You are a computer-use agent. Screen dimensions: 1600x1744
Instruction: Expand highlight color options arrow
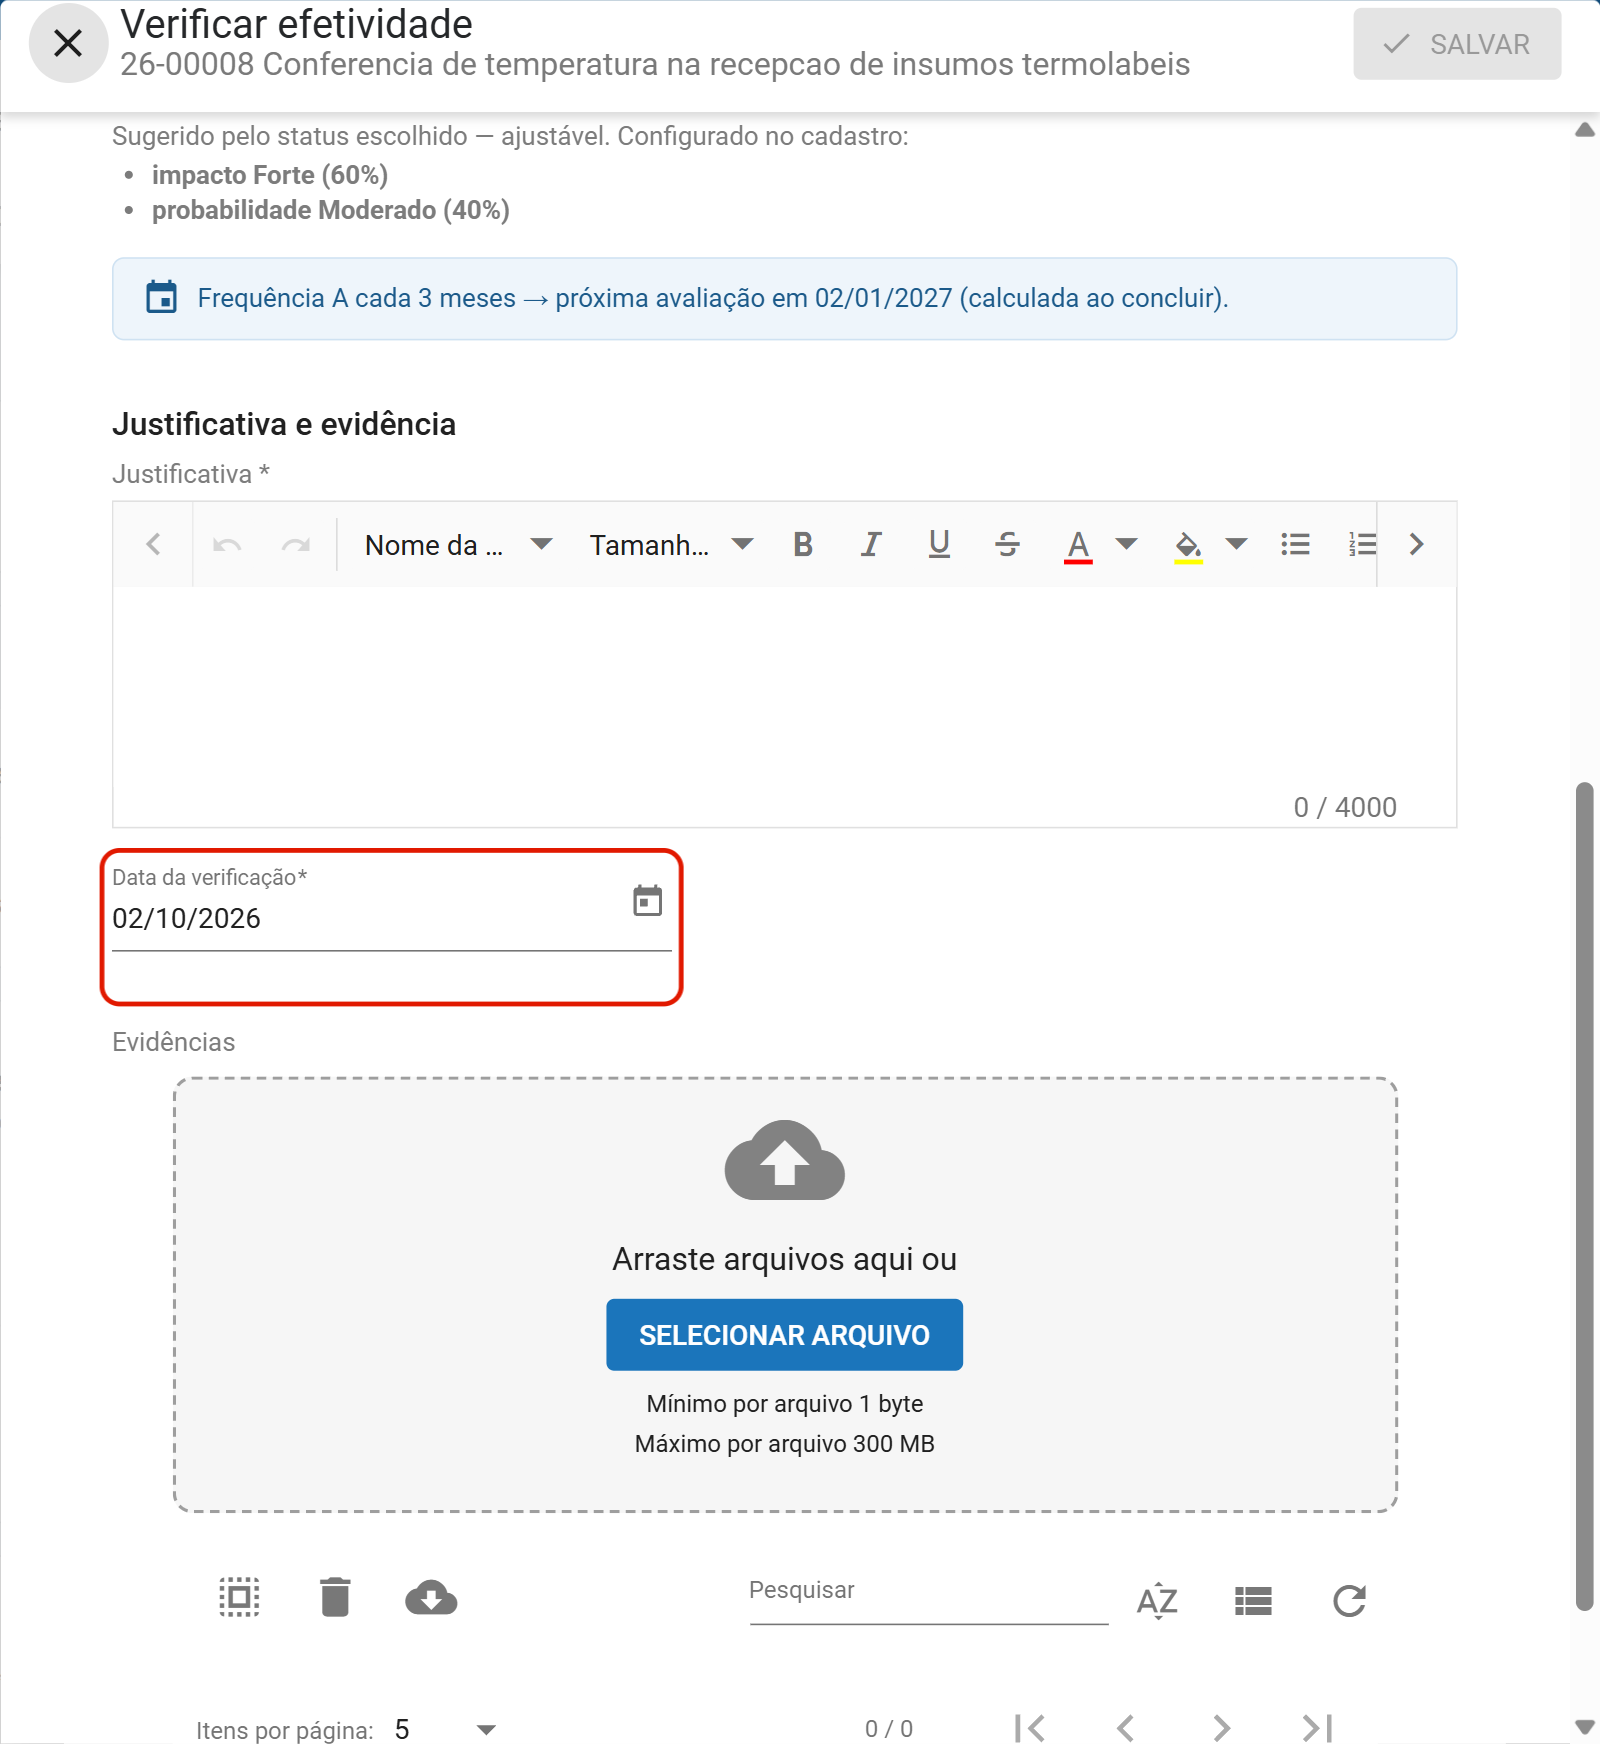click(1237, 545)
